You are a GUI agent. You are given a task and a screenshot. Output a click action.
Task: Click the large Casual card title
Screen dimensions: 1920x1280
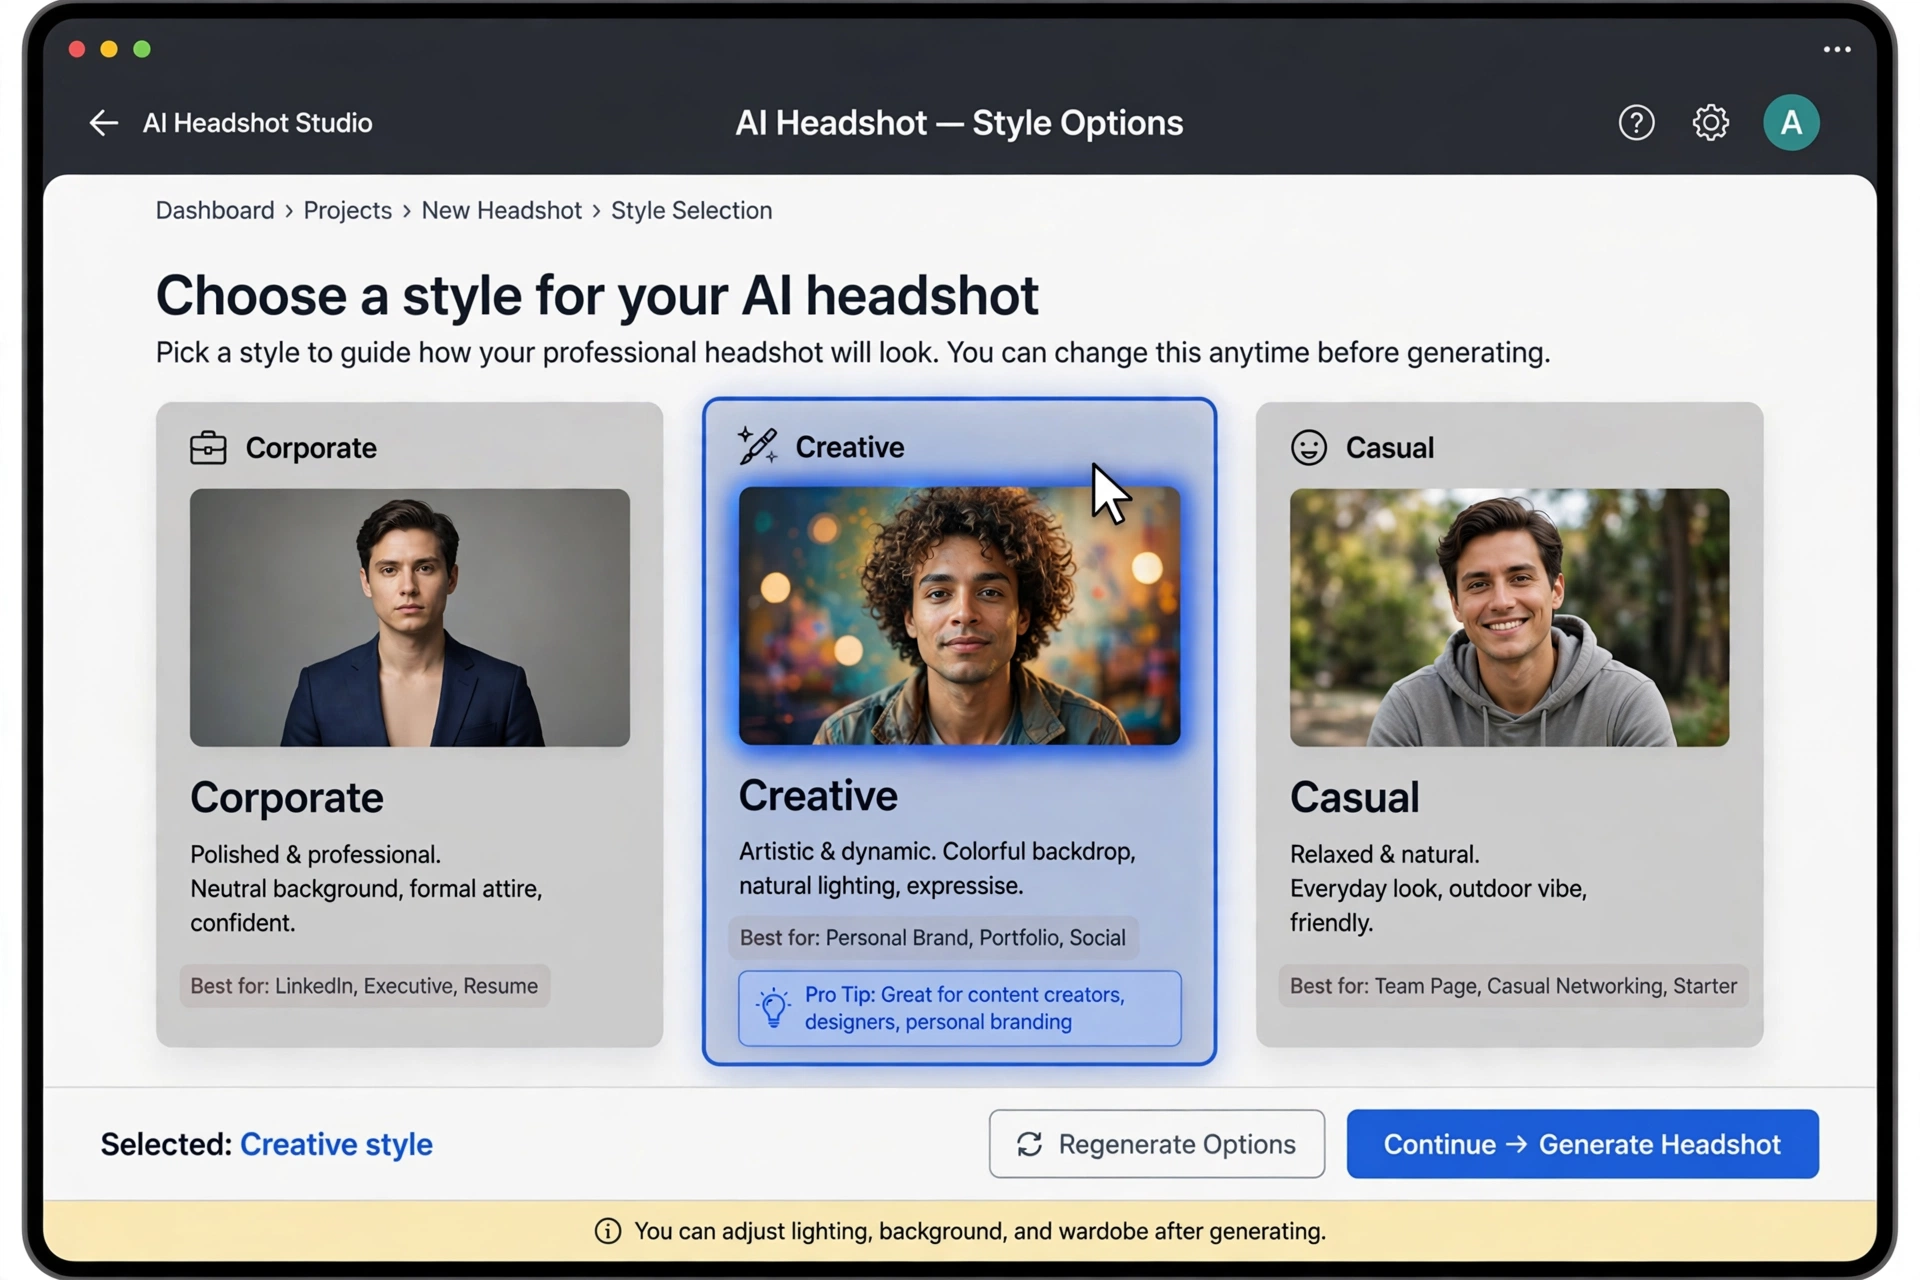[x=1354, y=798]
